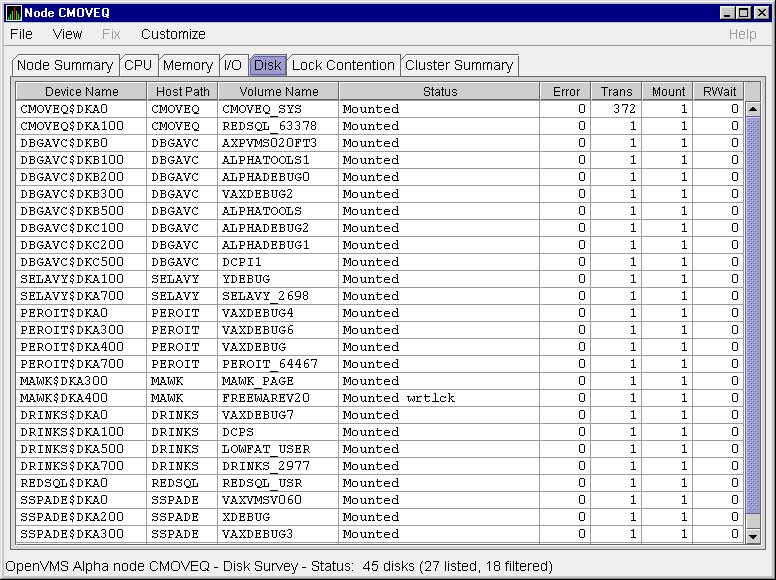Select device MAWK$DKA400
The image size is (776, 580).
pos(64,398)
